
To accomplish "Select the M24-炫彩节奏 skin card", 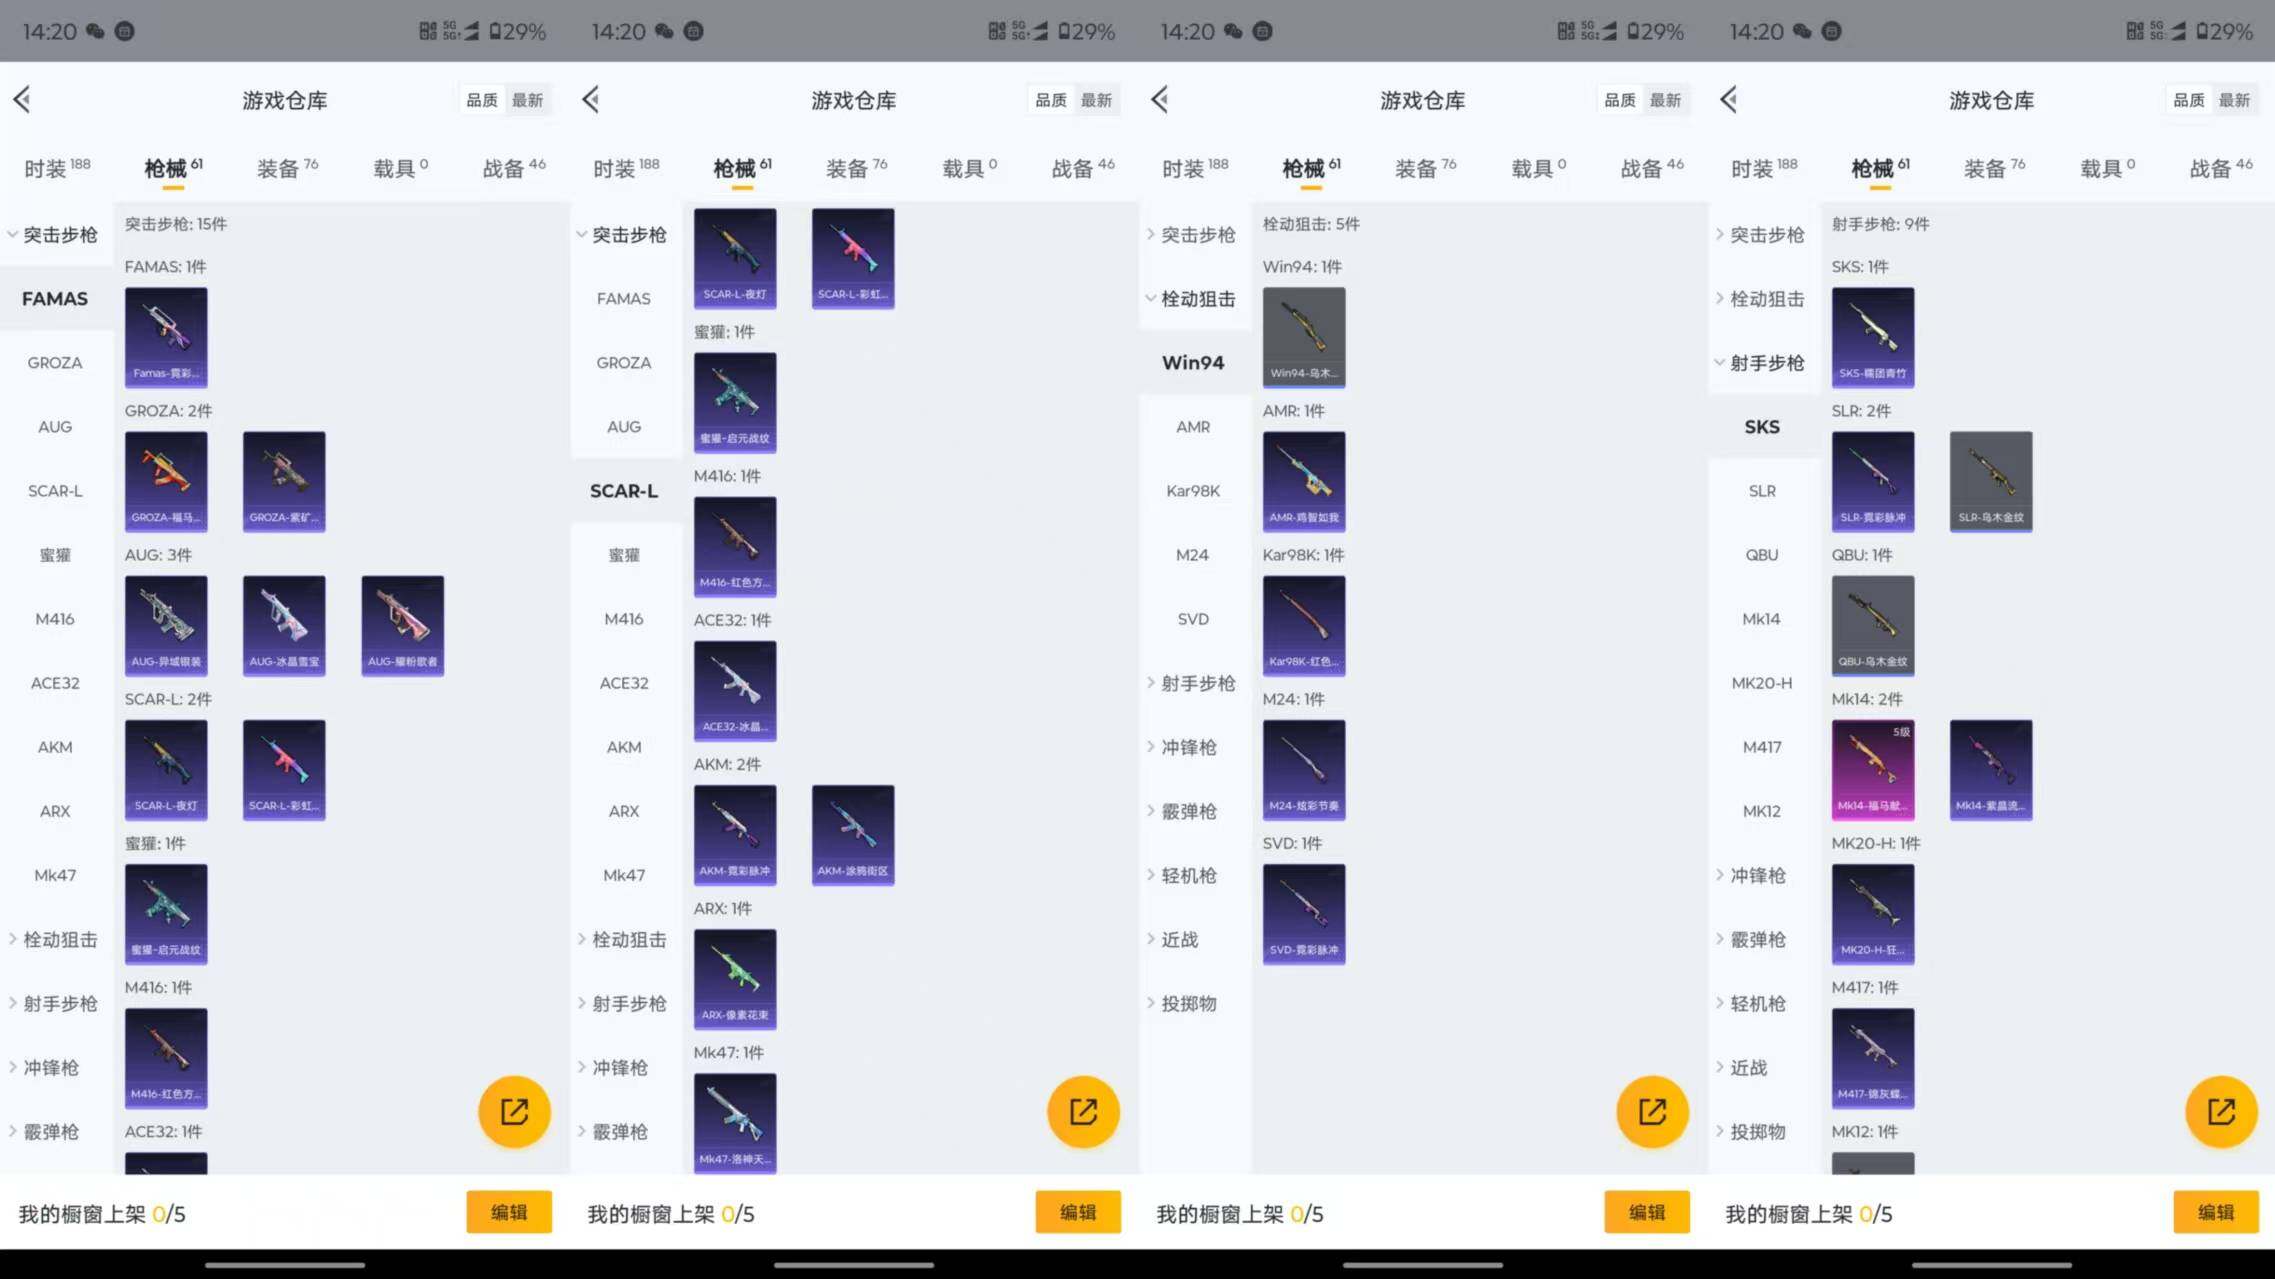I will 1304,769.
